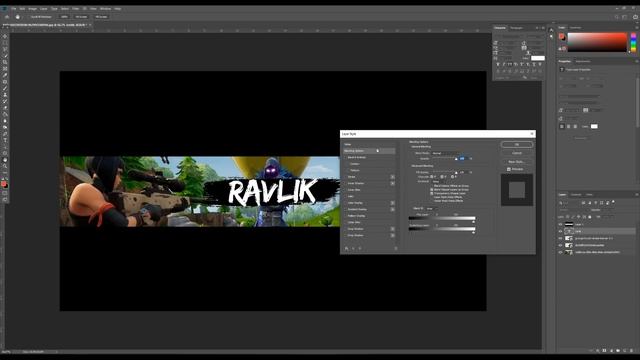Screen dimensions: 640x360
Task: Select the Zoom tool
Action: (x=5, y=167)
